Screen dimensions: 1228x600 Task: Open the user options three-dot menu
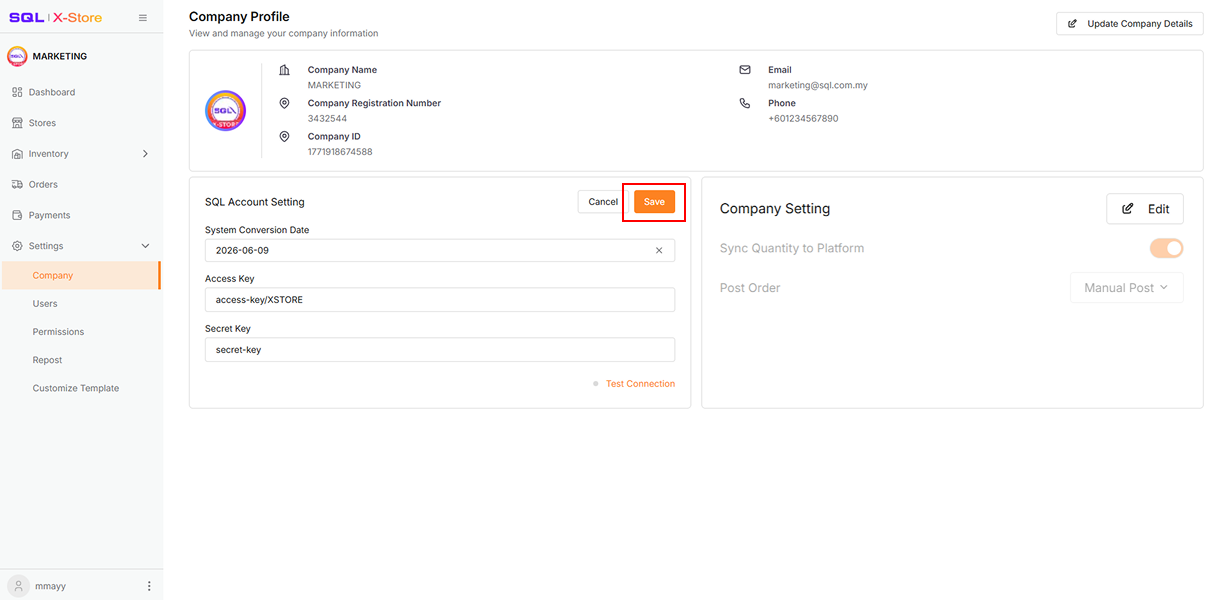(x=149, y=586)
